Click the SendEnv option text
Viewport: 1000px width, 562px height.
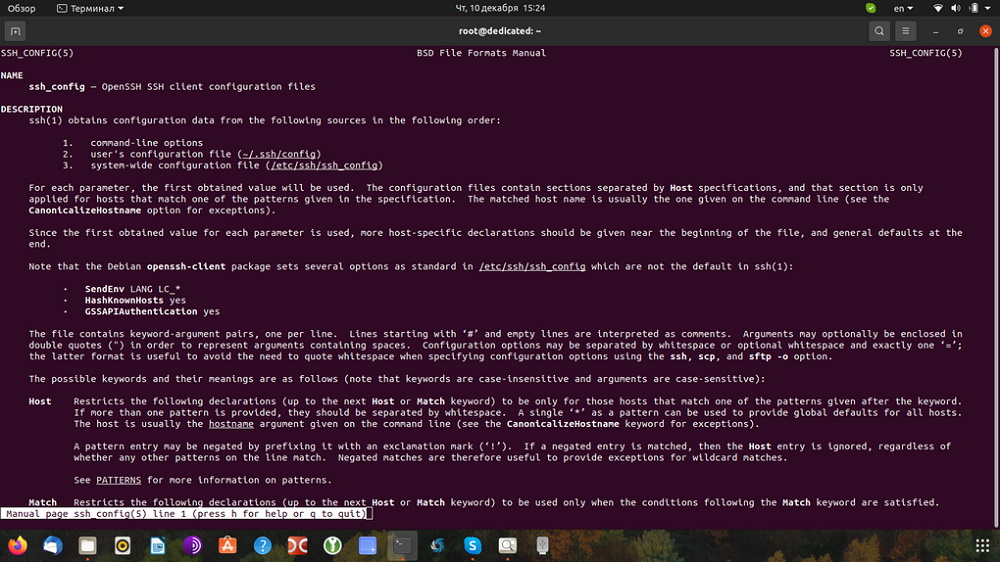click(x=105, y=289)
